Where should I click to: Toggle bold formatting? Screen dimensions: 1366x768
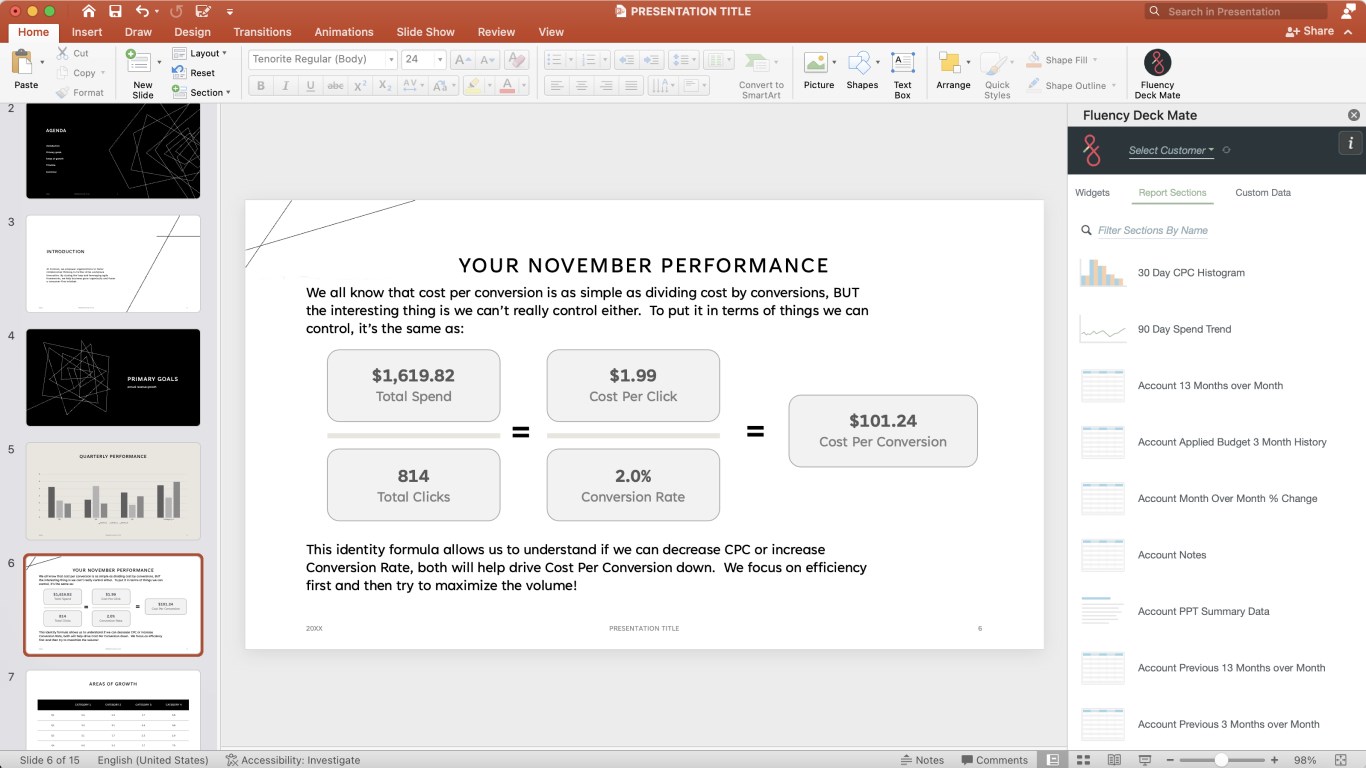(x=261, y=86)
